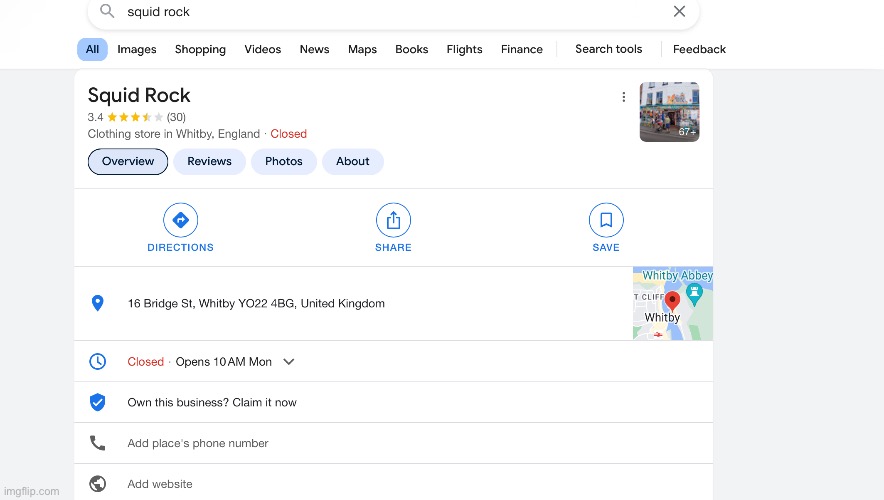Save the place with bookmark icon
Image resolution: width=884 pixels, height=500 pixels.
[606, 220]
